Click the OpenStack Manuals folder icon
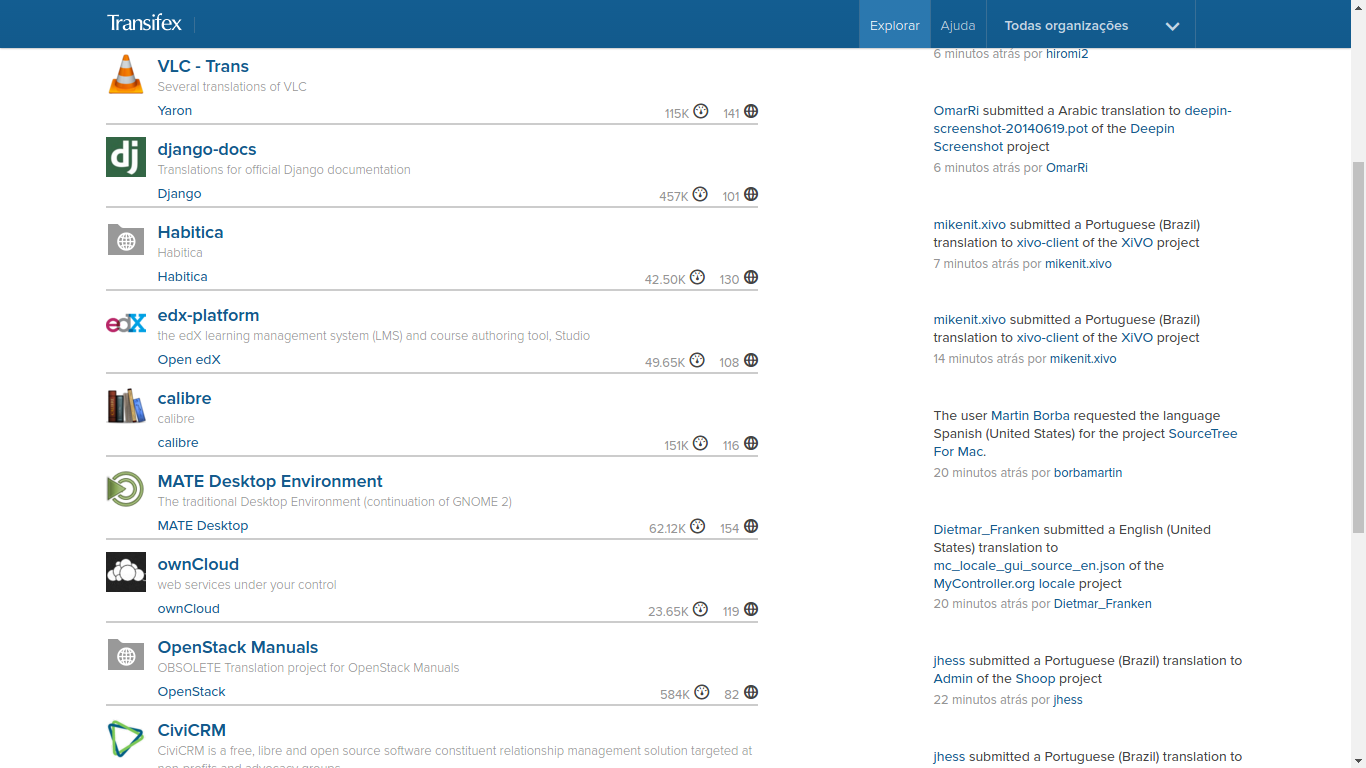Screen dimensions: 1366x768 126,655
